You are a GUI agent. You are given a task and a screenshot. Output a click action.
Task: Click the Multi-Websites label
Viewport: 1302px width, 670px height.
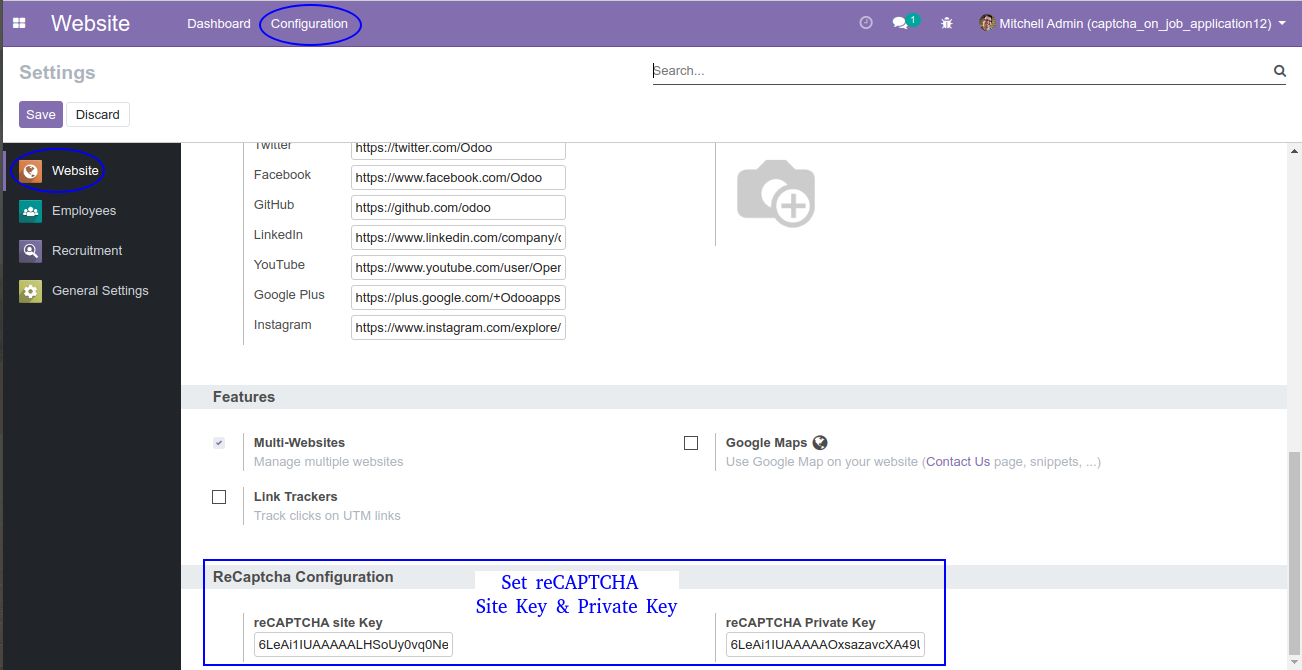pos(299,442)
